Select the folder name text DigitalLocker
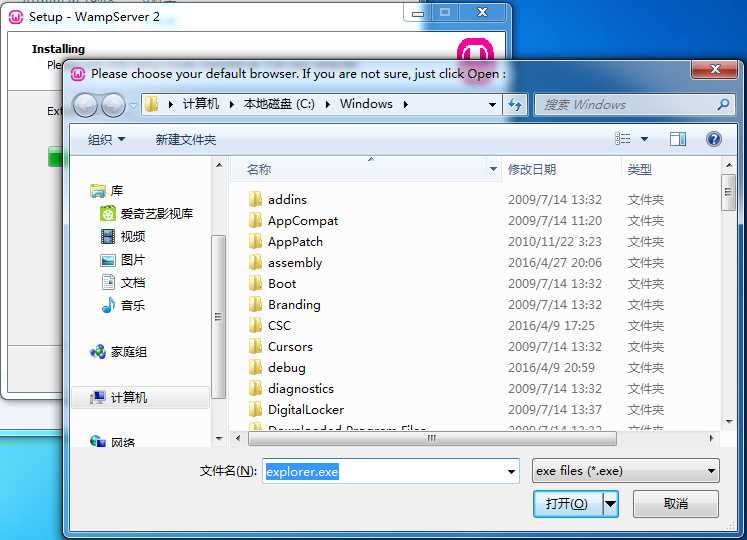Image resolution: width=747 pixels, height=540 pixels. (306, 409)
